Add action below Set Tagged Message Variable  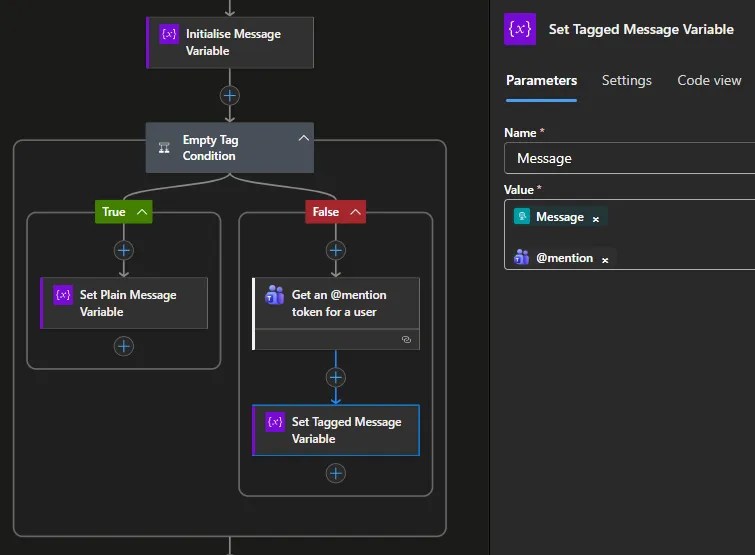coord(336,473)
